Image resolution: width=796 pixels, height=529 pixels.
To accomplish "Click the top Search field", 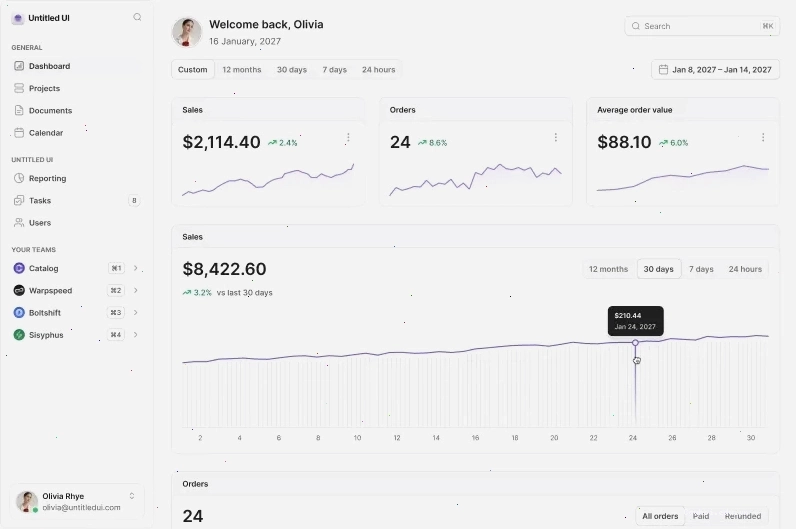I will click(702, 26).
